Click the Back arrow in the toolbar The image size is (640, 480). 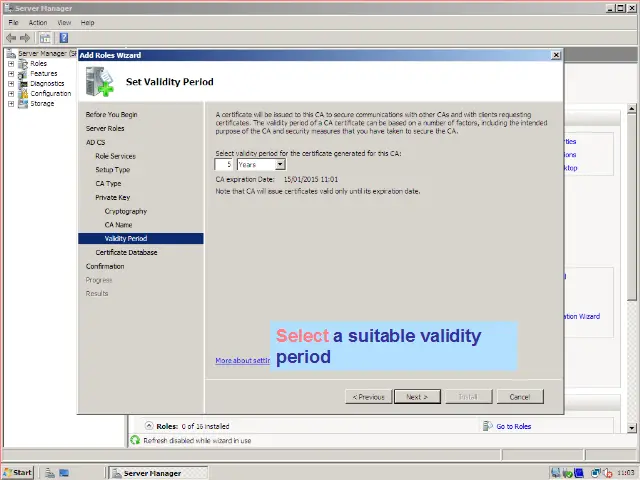tap(11, 38)
